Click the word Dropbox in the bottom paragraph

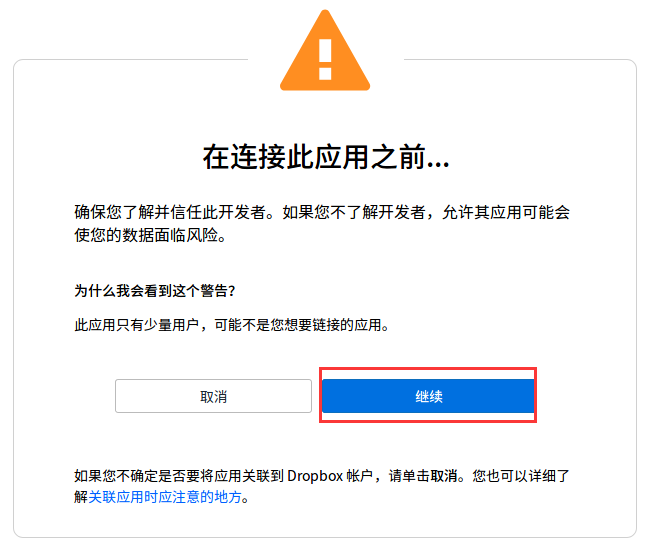315,476
